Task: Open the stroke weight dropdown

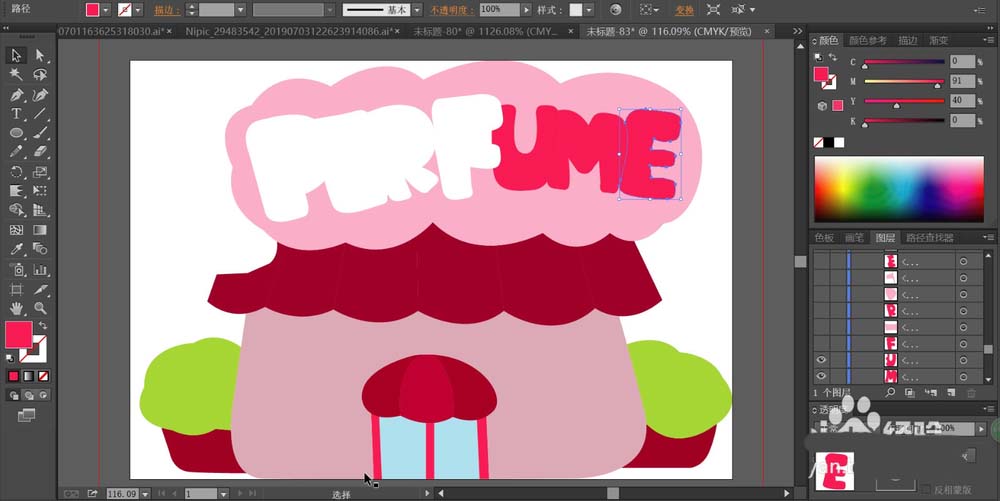Action: click(x=240, y=10)
